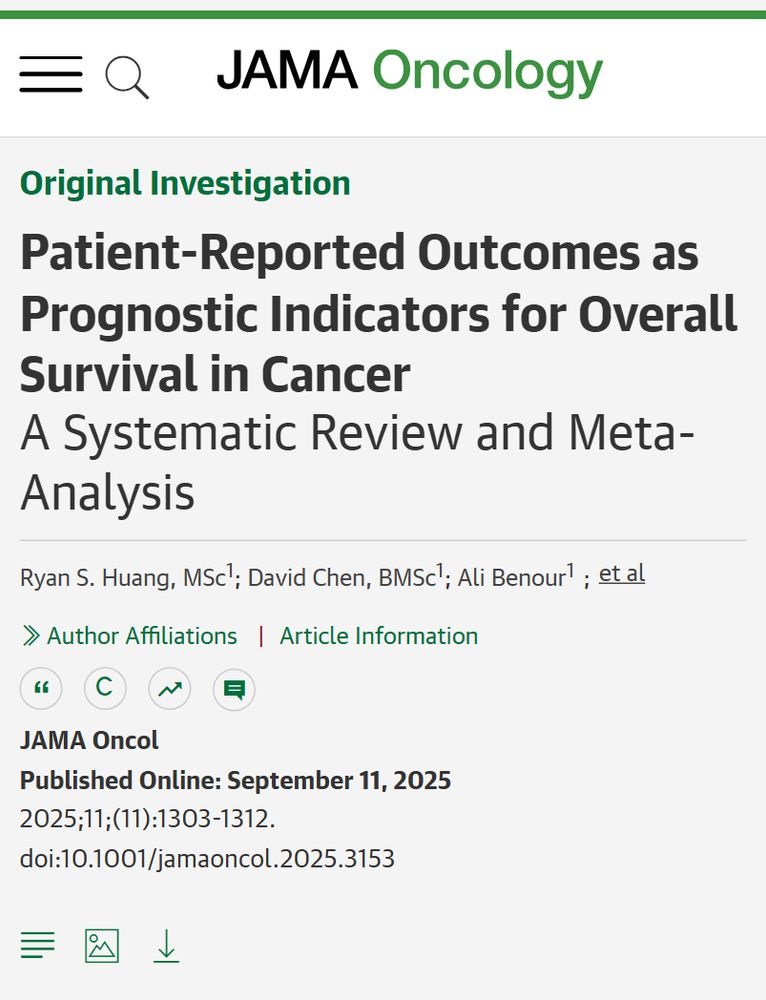Click the Published Online date text

tap(236, 780)
